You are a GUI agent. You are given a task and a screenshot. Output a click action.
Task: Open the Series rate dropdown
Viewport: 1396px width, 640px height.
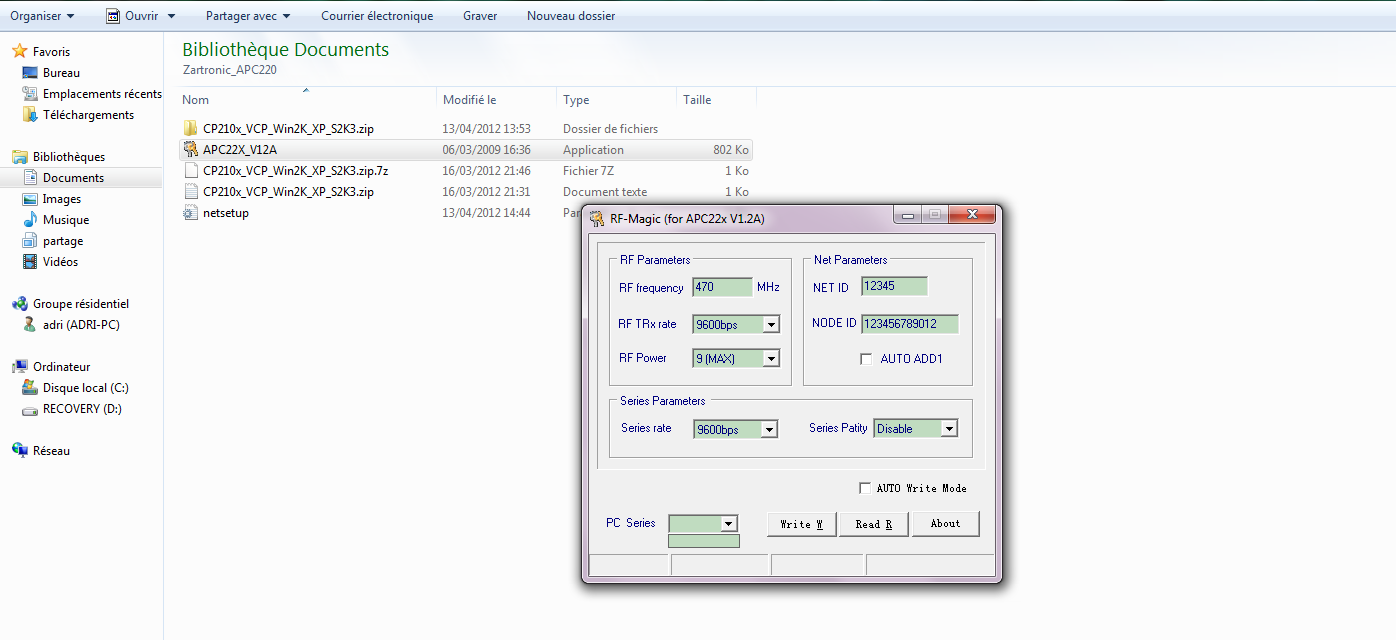pyautogui.click(x=769, y=429)
